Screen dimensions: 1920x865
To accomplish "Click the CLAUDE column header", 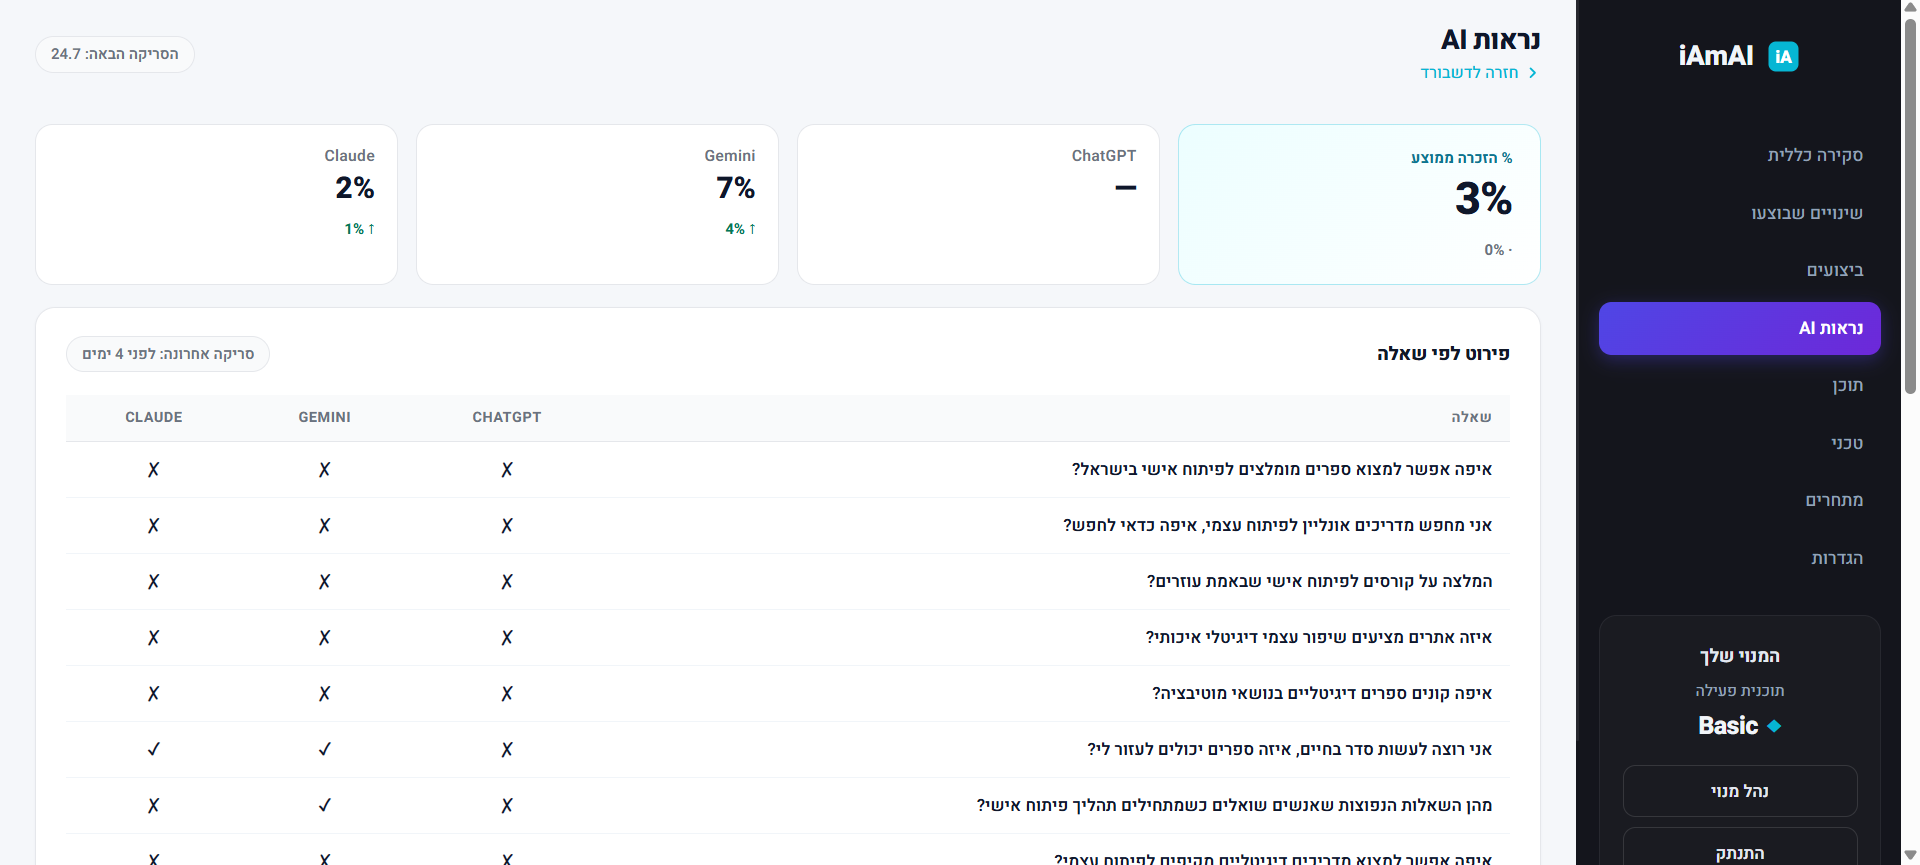I will (x=154, y=417).
